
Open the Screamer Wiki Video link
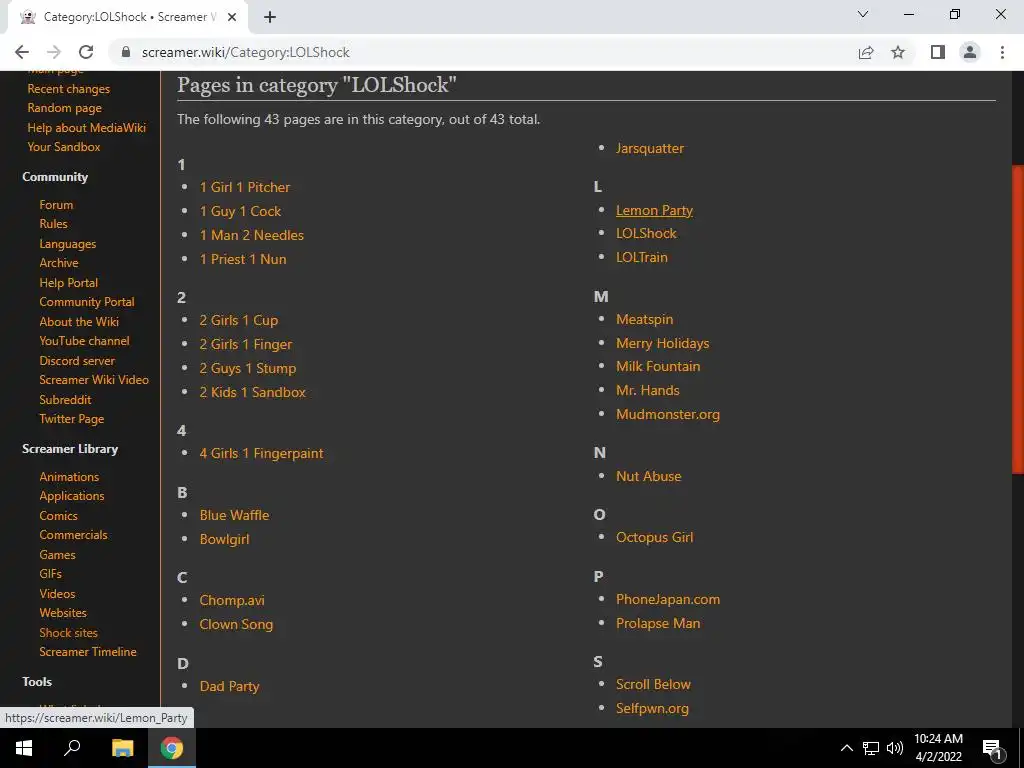tap(94, 380)
